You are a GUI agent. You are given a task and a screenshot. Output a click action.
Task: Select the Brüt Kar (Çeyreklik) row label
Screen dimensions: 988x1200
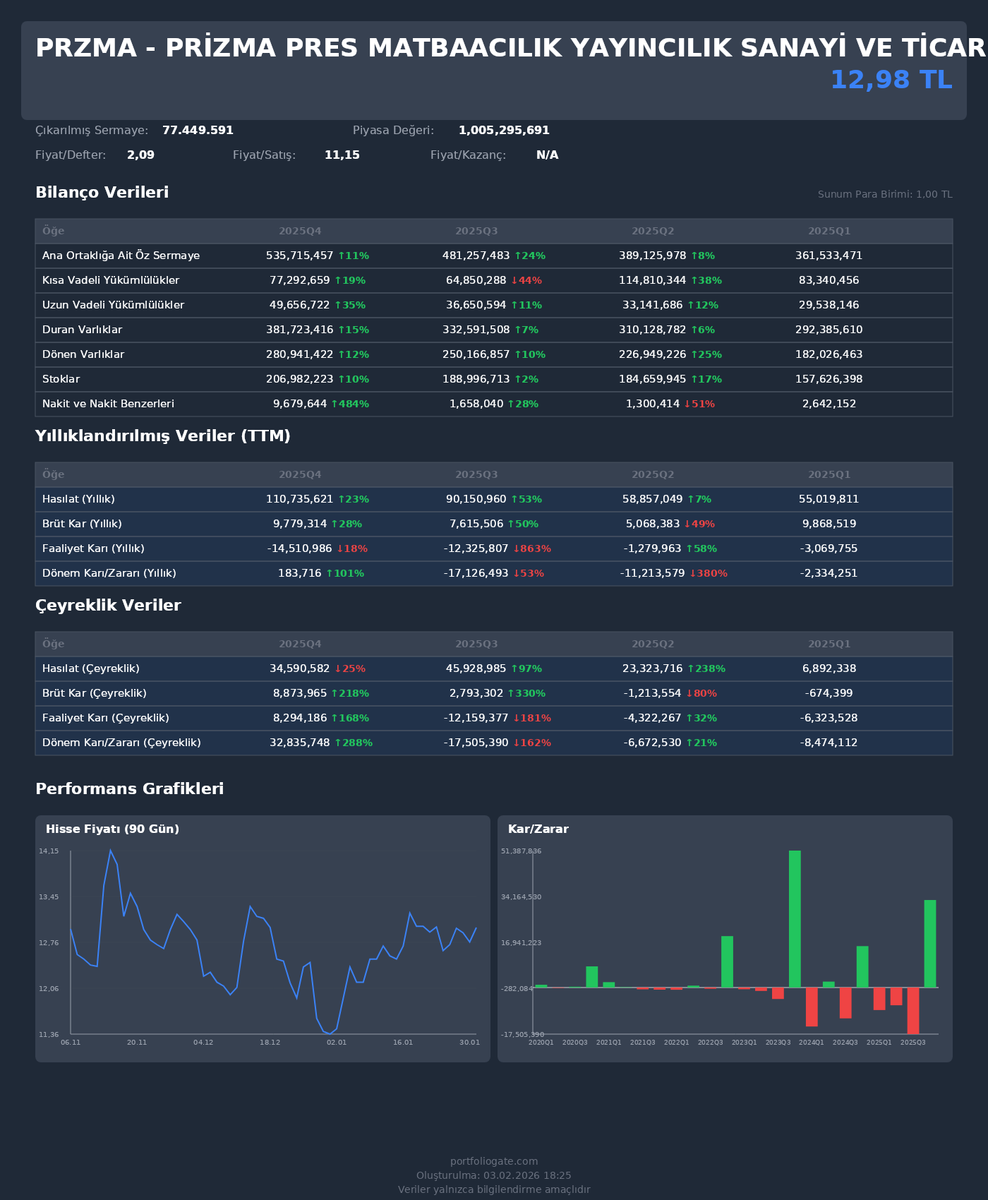pyautogui.click(x=94, y=693)
